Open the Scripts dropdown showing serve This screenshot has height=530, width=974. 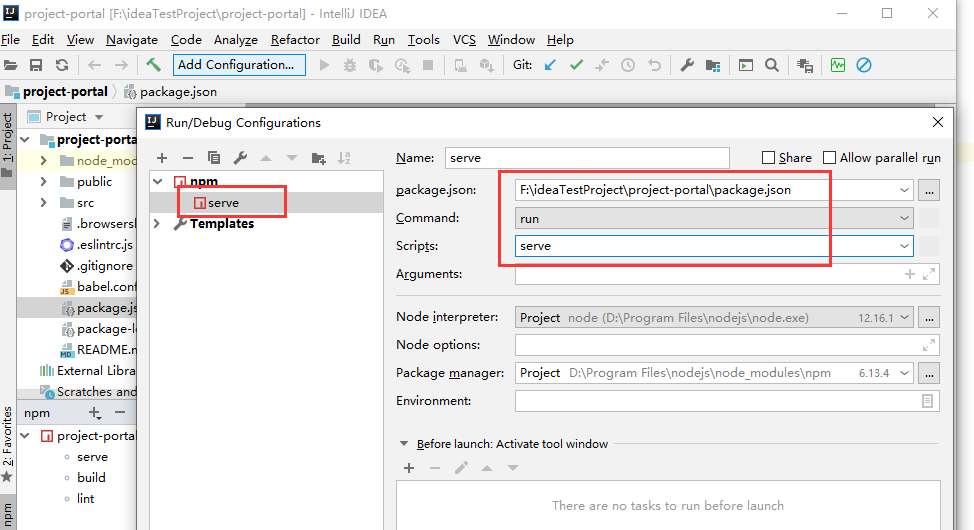point(904,246)
